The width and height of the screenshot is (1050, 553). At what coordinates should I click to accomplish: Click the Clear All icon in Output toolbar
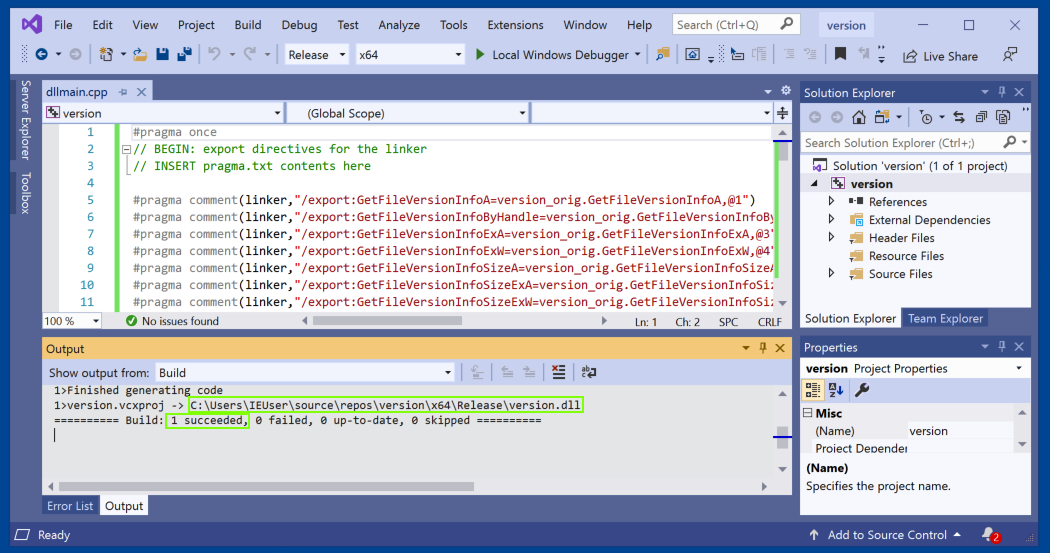558,372
